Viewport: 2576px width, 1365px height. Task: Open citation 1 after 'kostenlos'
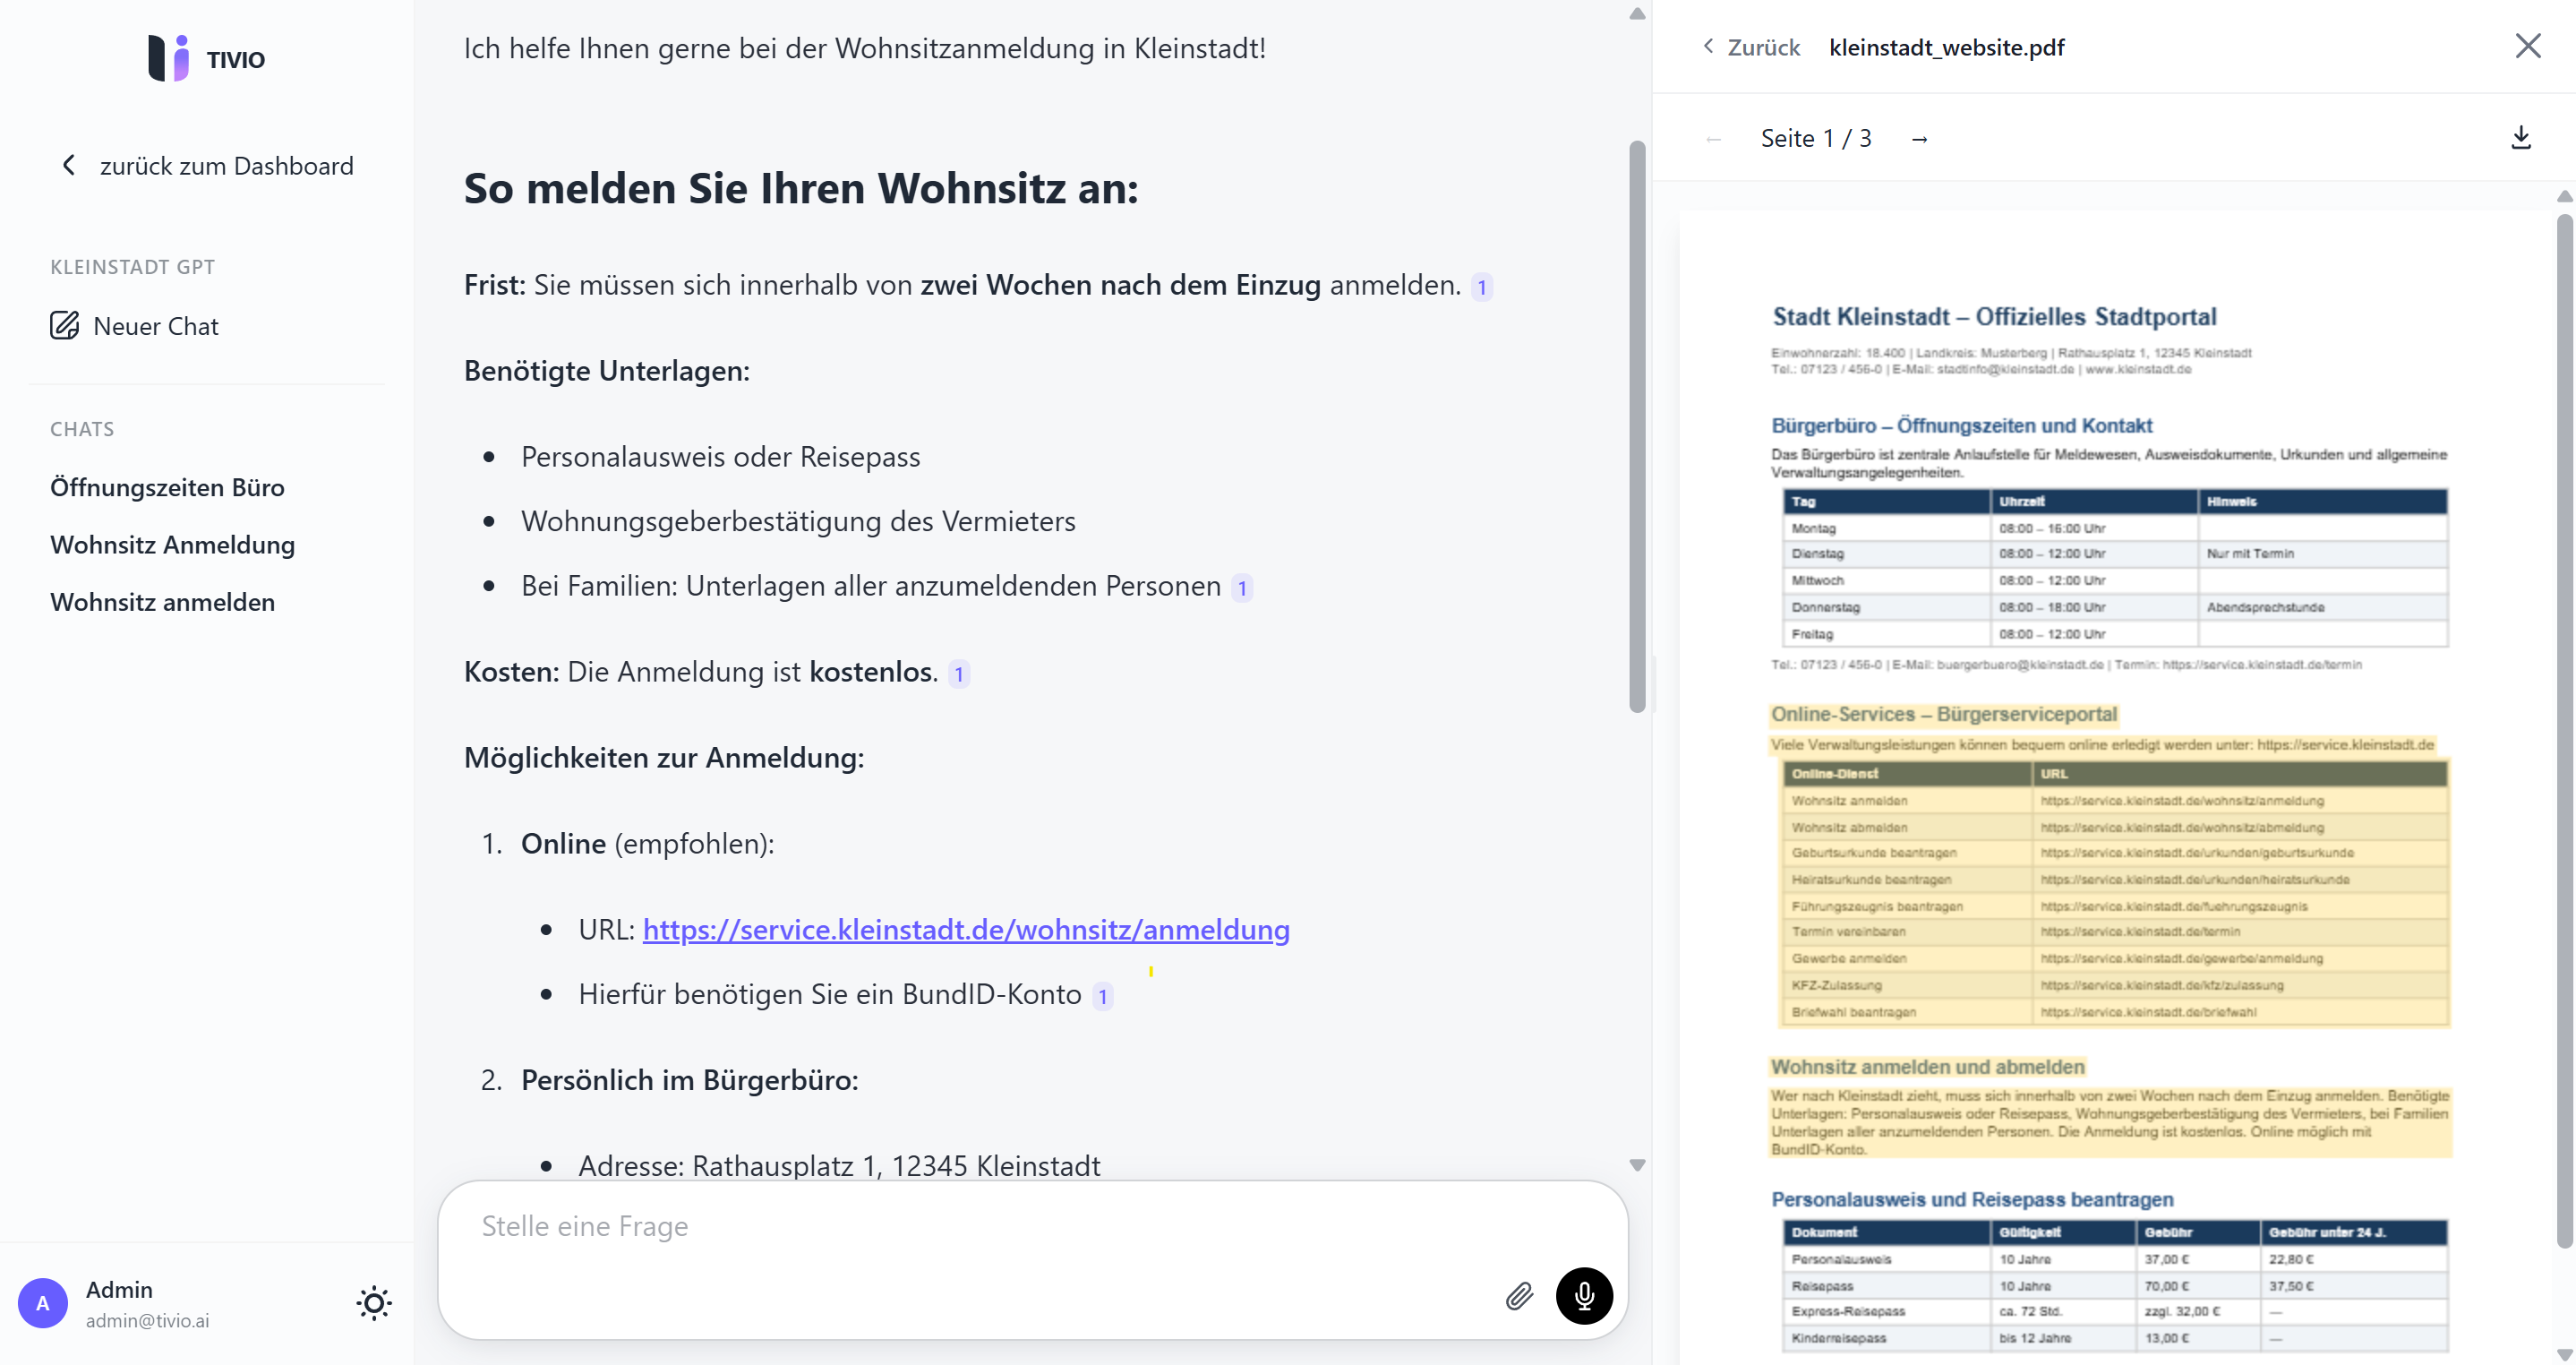tap(959, 675)
